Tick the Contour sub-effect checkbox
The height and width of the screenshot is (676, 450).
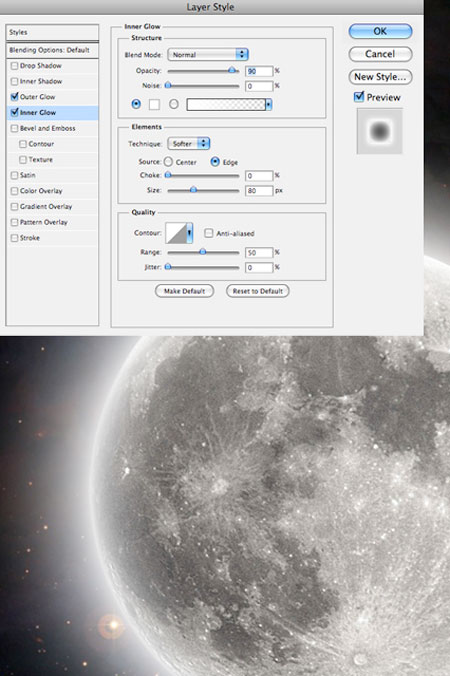23,144
